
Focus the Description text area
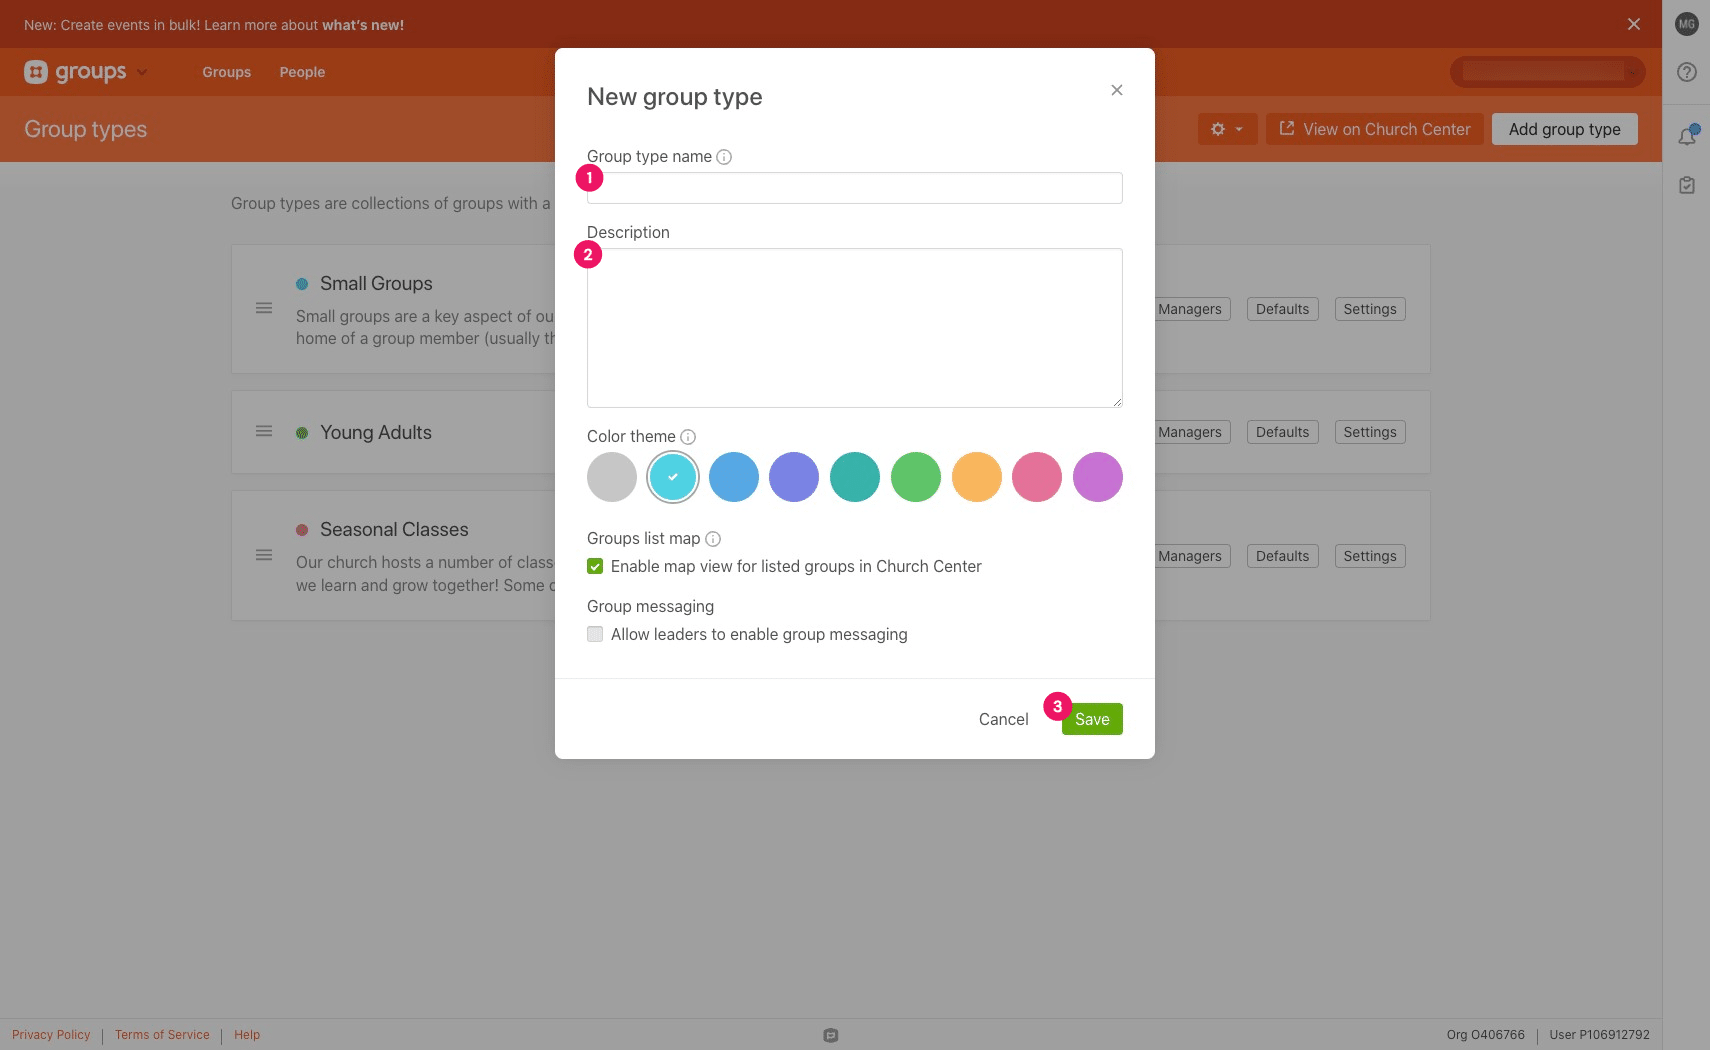pos(854,328)
